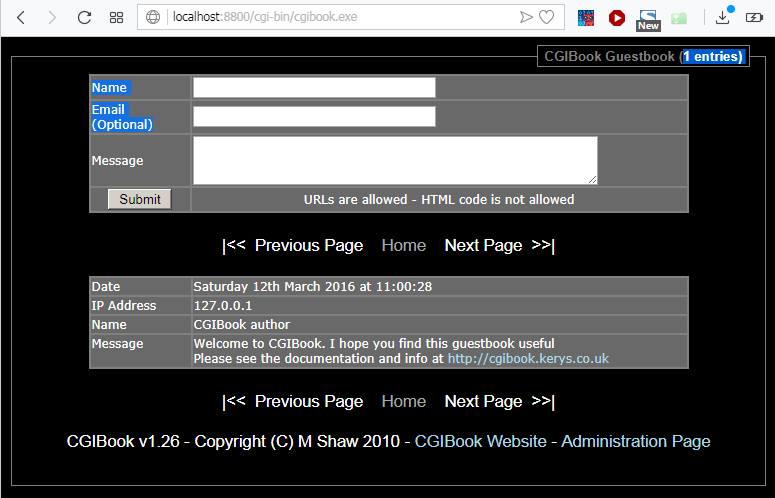775x498 pixels.
Task: Click the highlighted '1 entries)' text
Action: click(x=713, y=57)
